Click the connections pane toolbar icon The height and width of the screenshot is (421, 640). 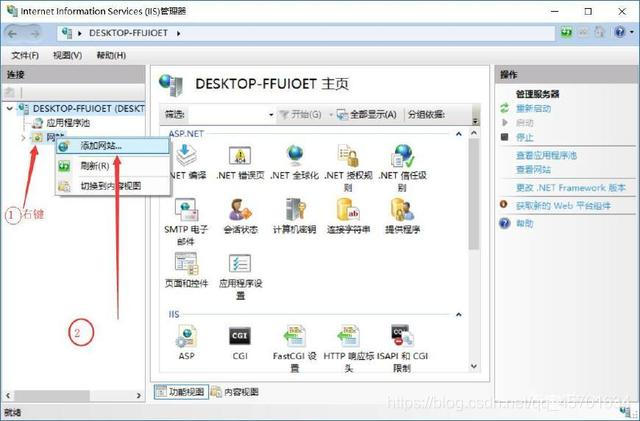[10, 92]
